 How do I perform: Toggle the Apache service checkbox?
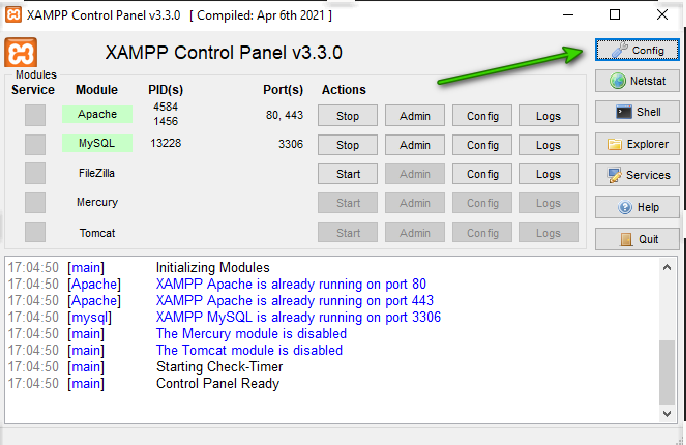tap(35, 115)
